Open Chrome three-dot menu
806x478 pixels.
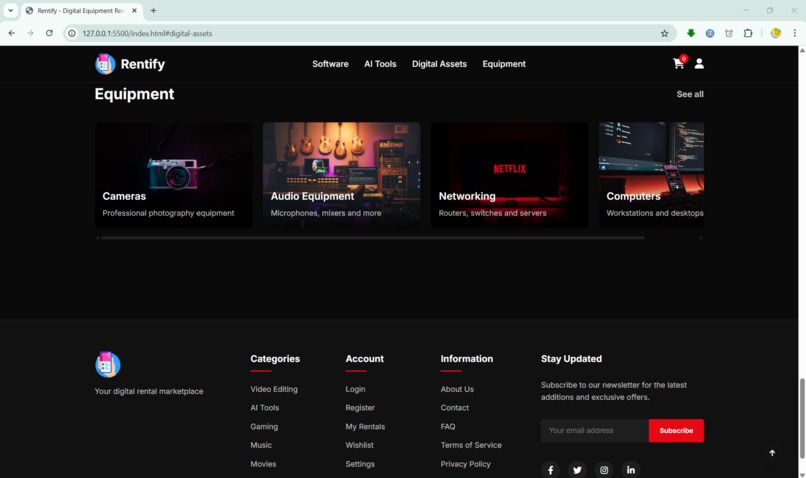[795, 33]
